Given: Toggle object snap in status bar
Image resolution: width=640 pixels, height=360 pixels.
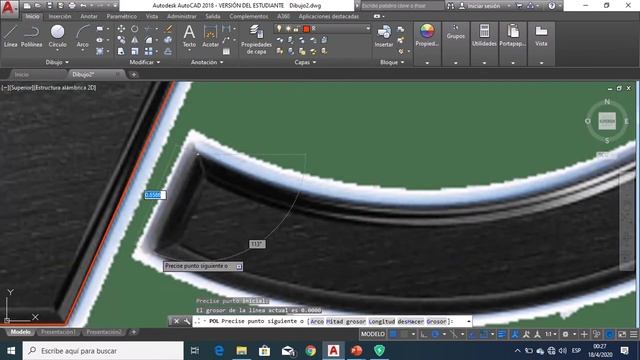Looking at the screenshot, I should coord(484,334).
